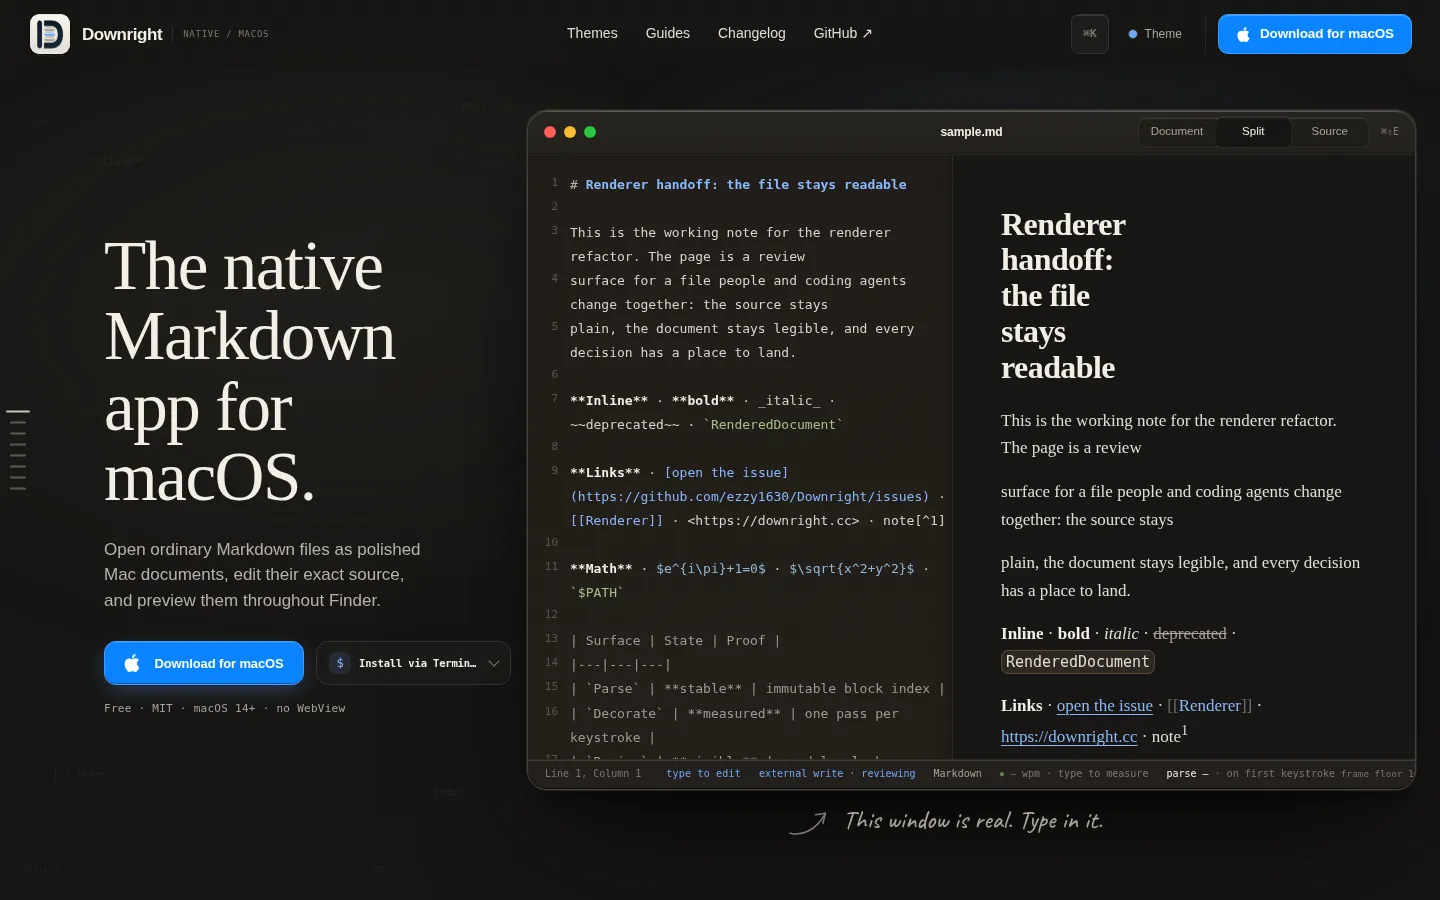Image resolution: width=1440 pixels, height=900 pixels.
Task: Click hero Download for macOS button
Action: [x=204, y=663]
